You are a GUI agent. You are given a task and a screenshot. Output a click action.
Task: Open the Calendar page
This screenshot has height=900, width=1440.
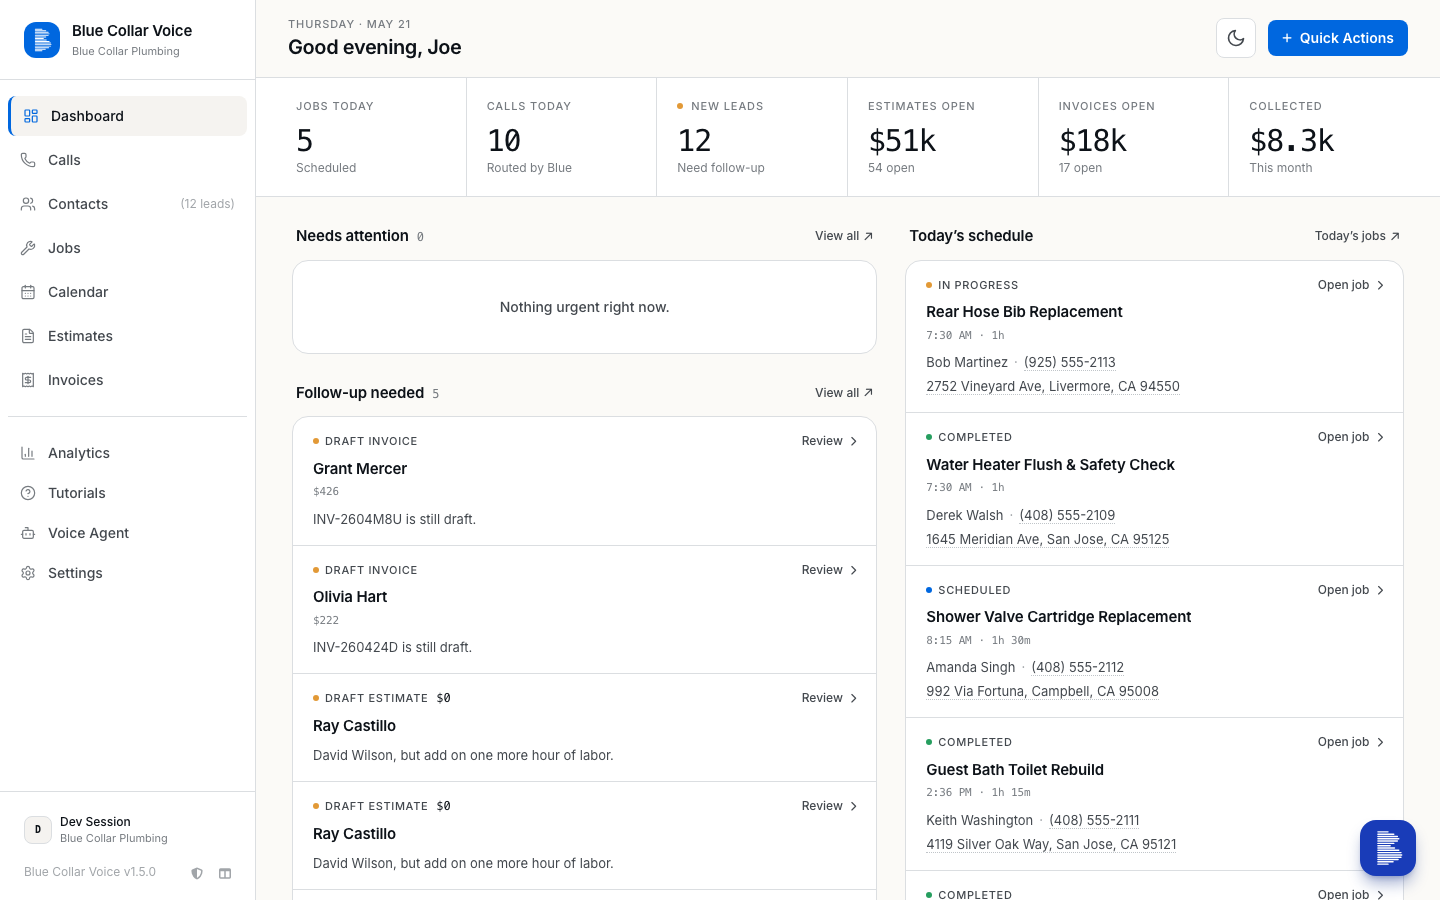[127, 292]
